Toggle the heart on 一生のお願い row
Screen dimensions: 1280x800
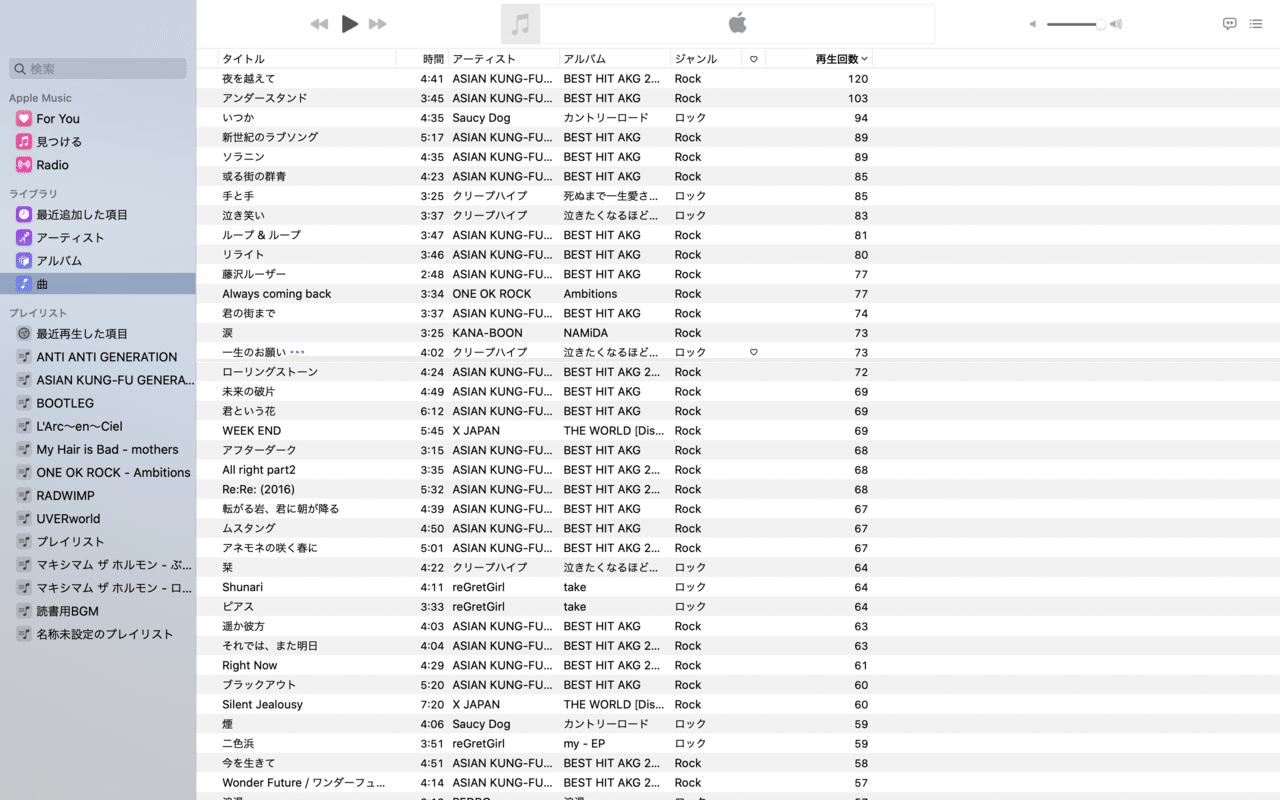754,352
